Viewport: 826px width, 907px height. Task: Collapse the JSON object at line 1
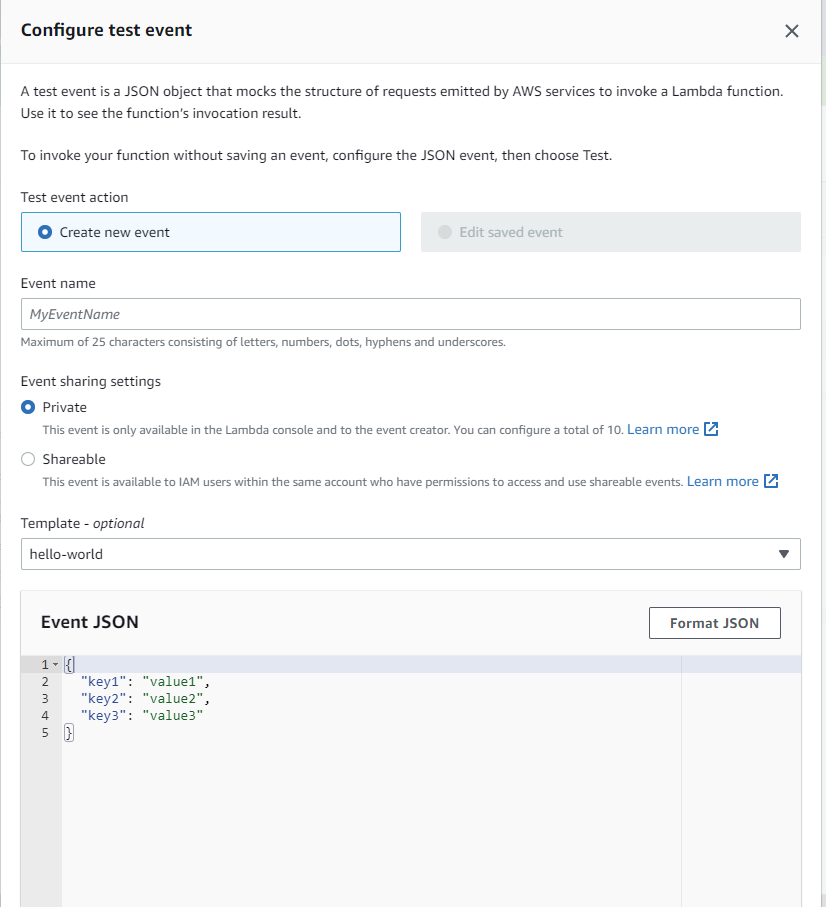point(56,665)
